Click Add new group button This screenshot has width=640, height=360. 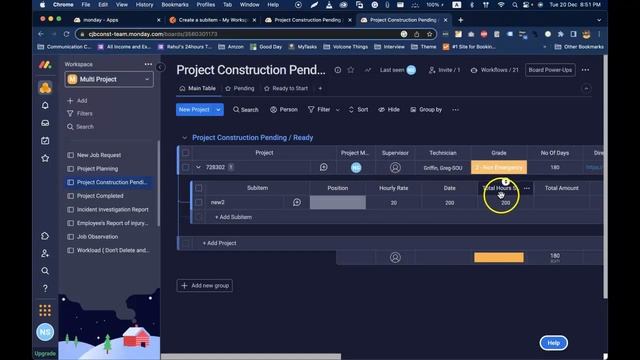204,285
